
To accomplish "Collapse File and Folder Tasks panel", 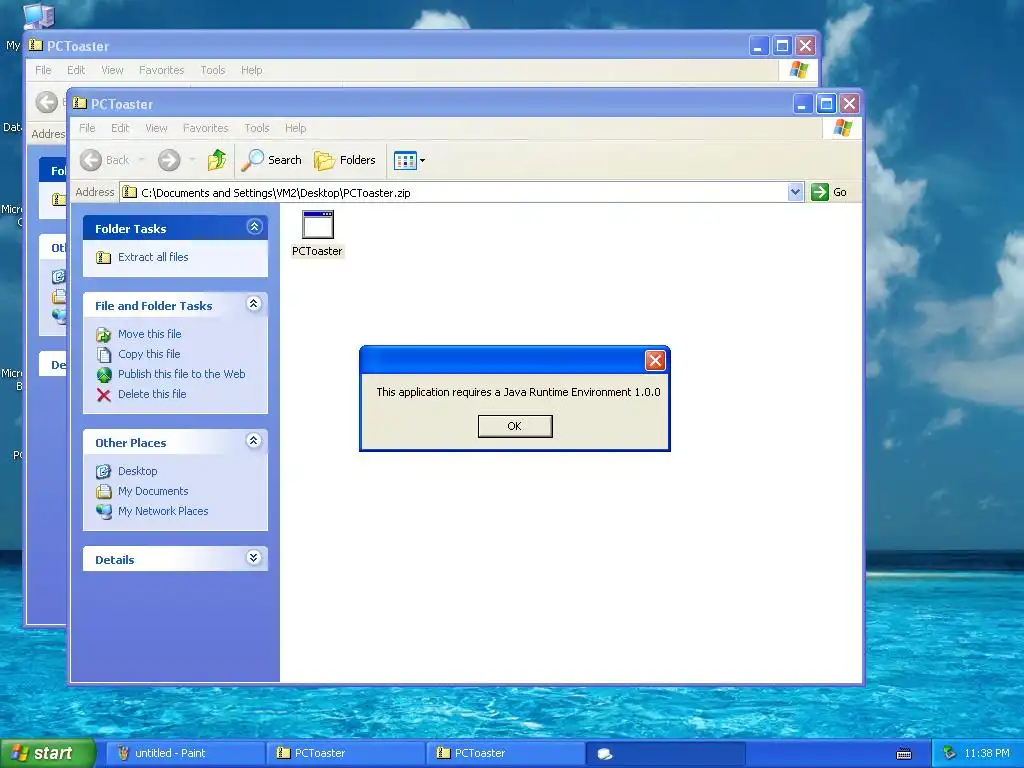I will pos(254,304).
